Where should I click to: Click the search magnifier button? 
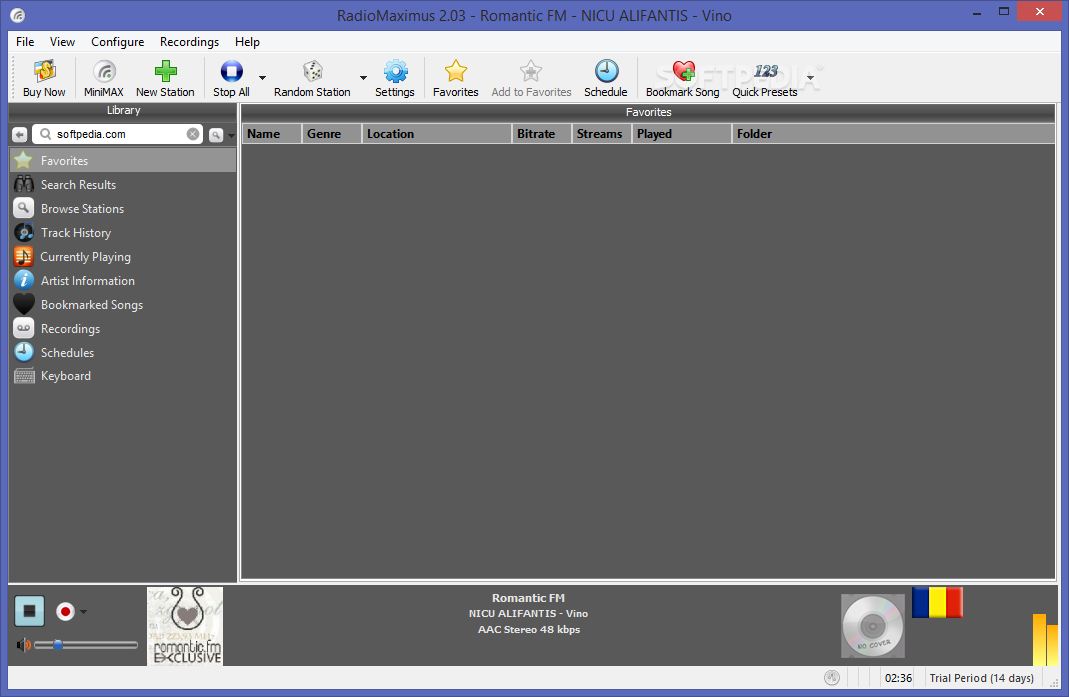coord(216,135)
